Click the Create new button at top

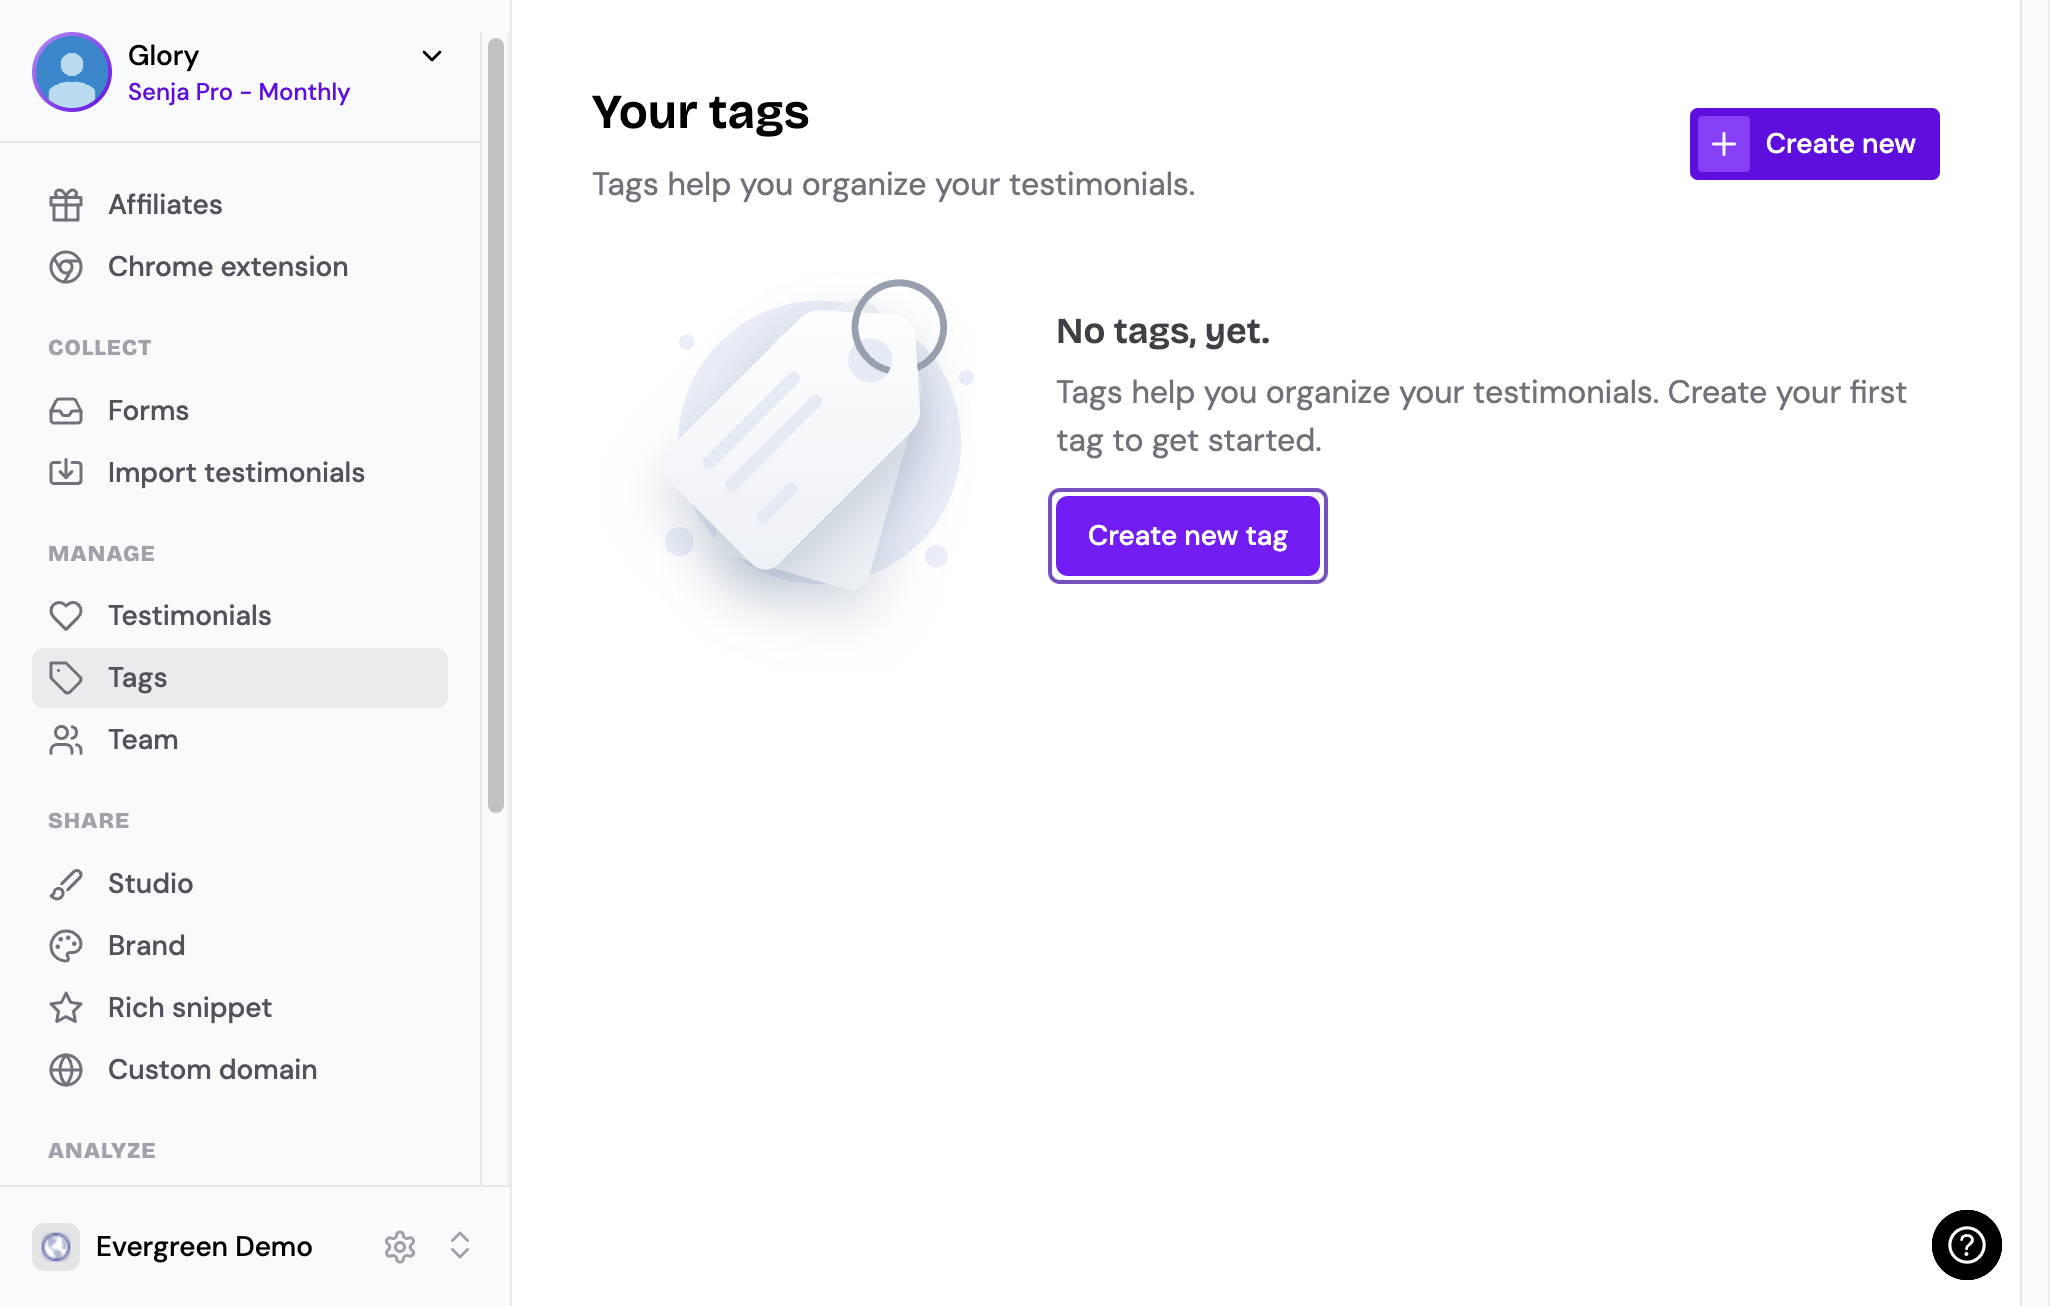coord(1814,144)
